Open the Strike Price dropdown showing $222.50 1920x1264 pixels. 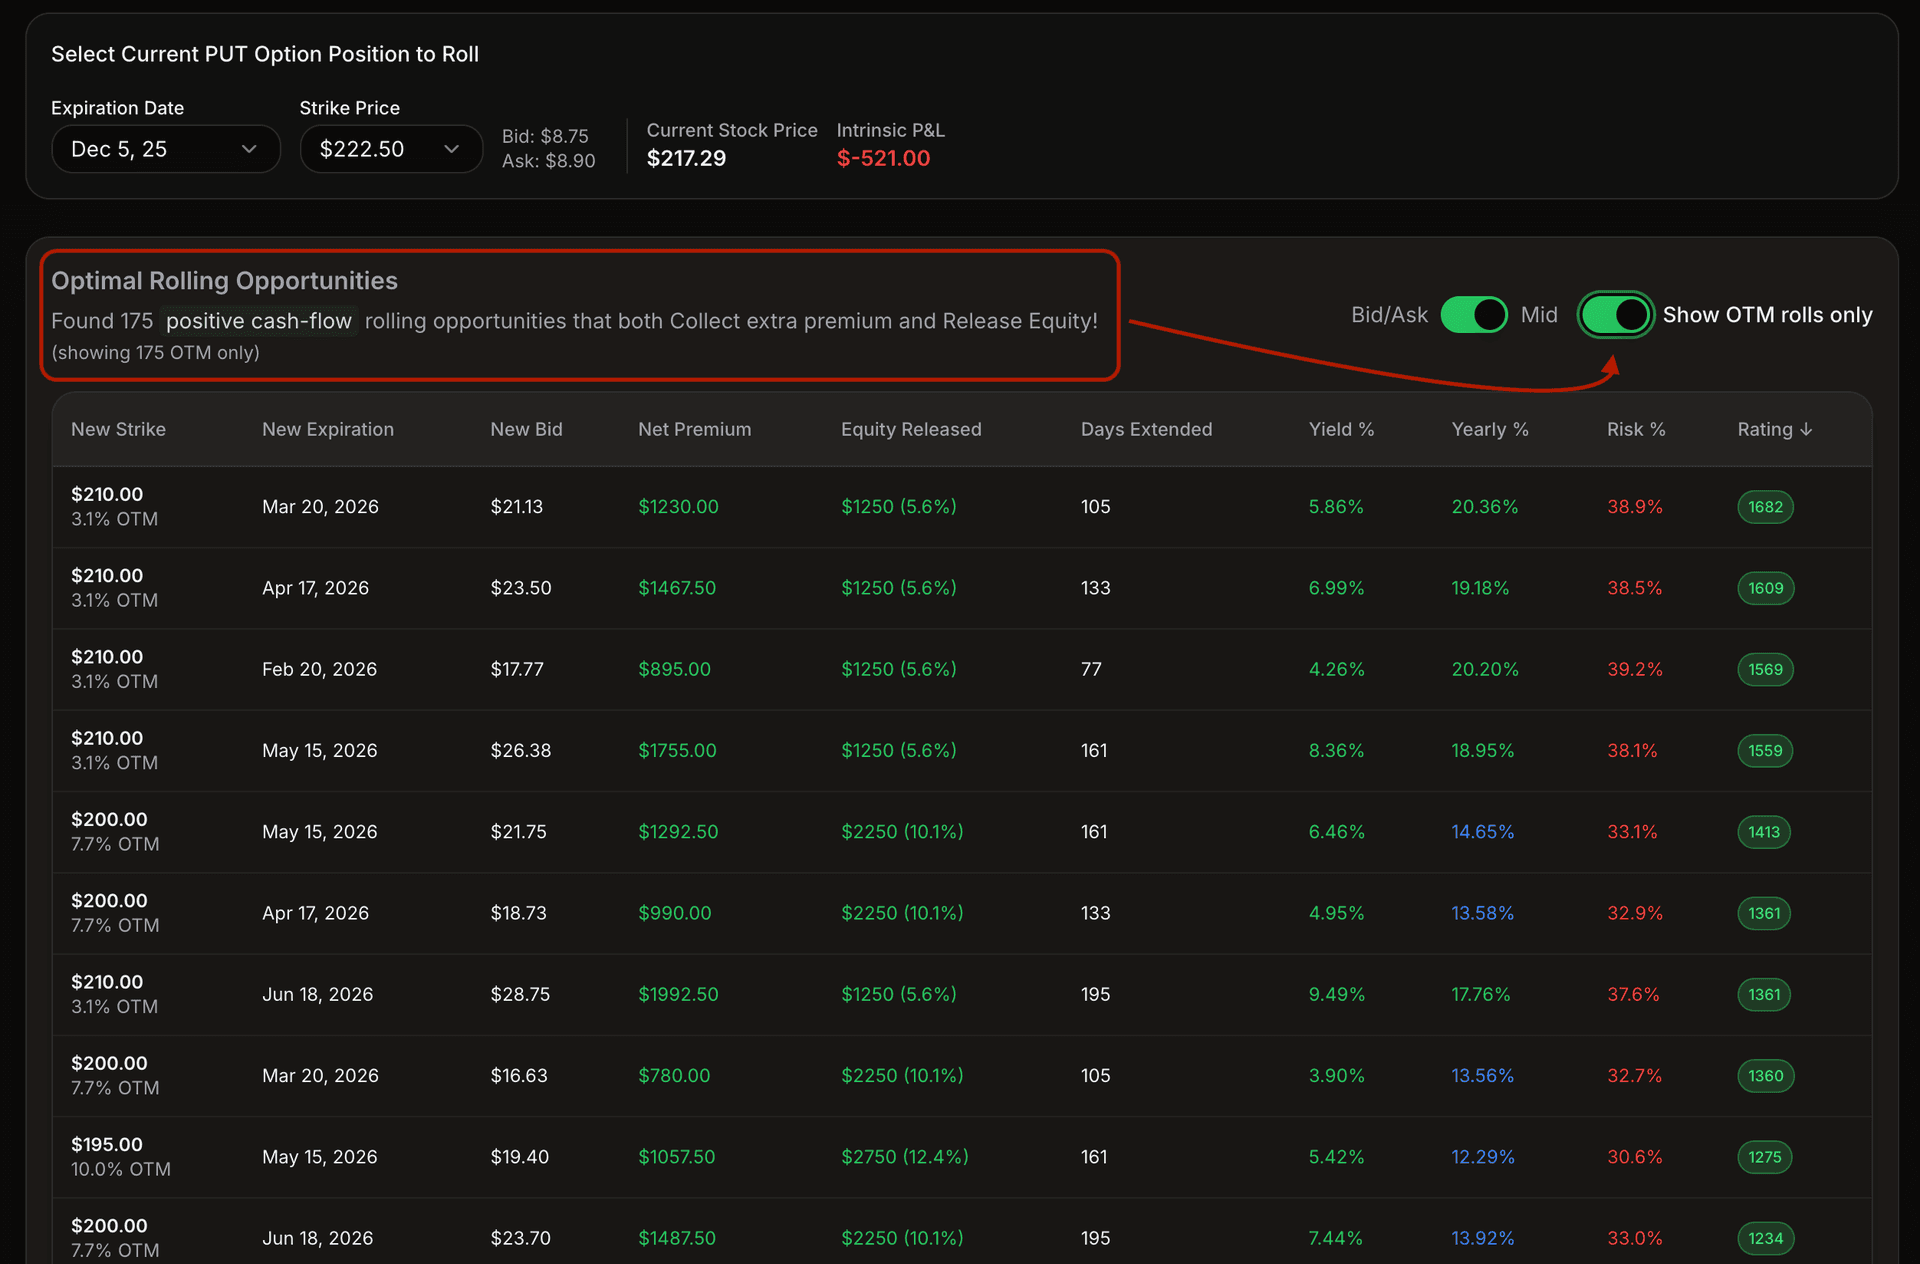pyautogui.click(x=390, y=148)
